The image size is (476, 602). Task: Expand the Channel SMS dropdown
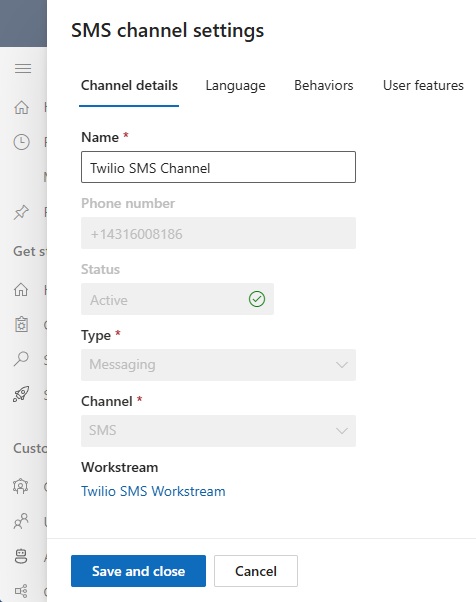pos(218,430)
